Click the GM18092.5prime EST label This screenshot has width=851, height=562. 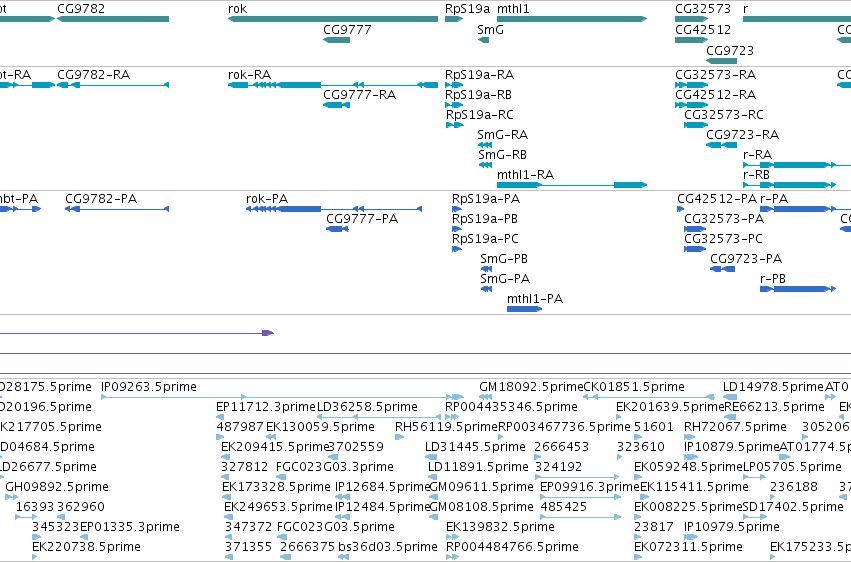click(x=531, y=387)
